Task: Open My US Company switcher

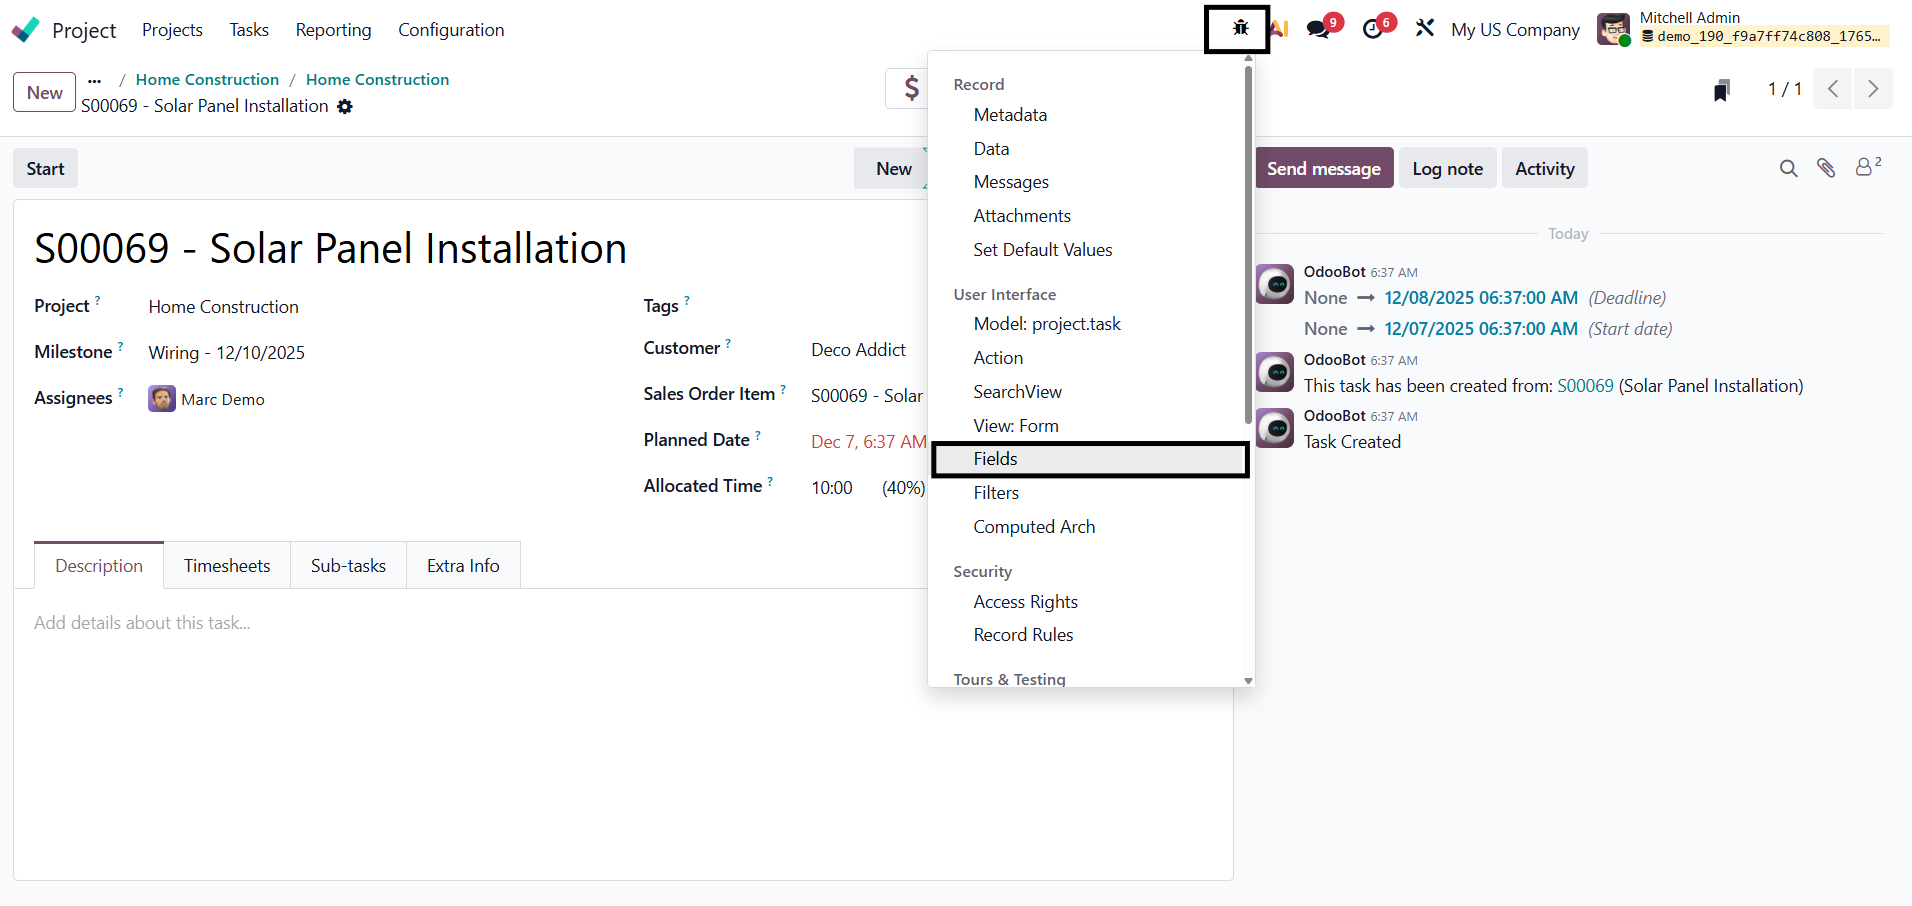Action: pos(1515,30)
